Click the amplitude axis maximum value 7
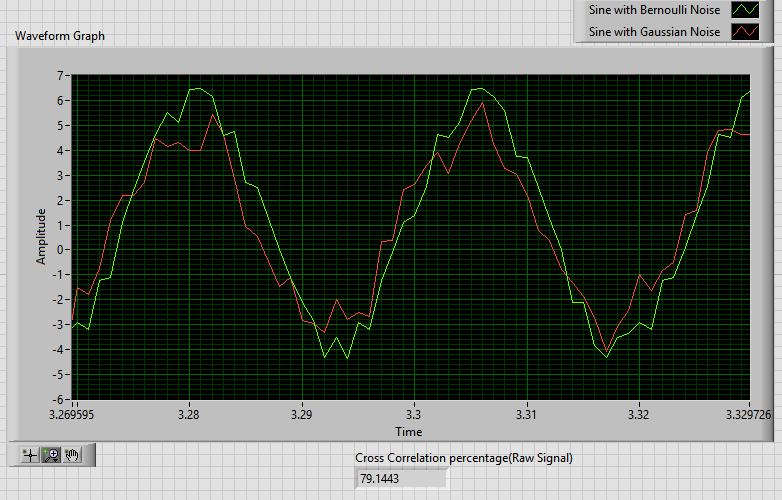This screenshot has width=782, height=500. coord(61,76)
